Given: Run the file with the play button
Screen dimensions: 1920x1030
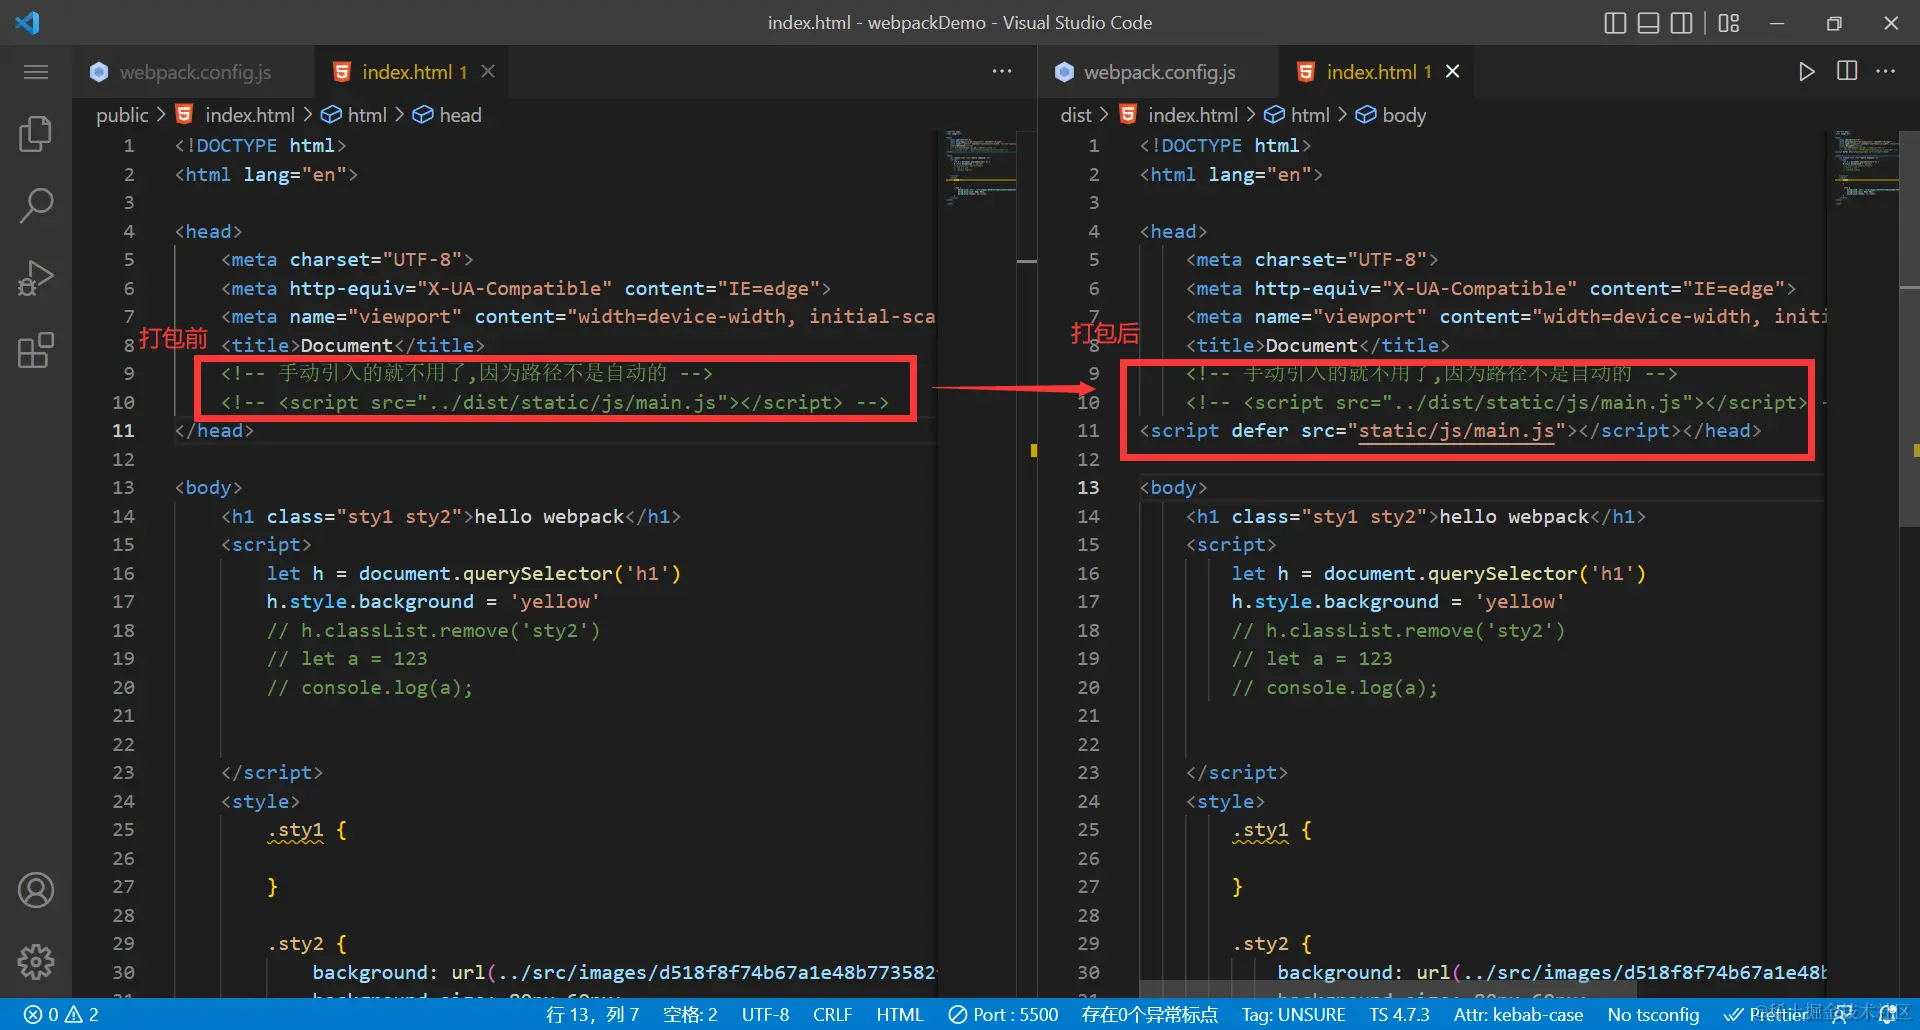Looking at the screenshot, I should tap(1806, 72).
